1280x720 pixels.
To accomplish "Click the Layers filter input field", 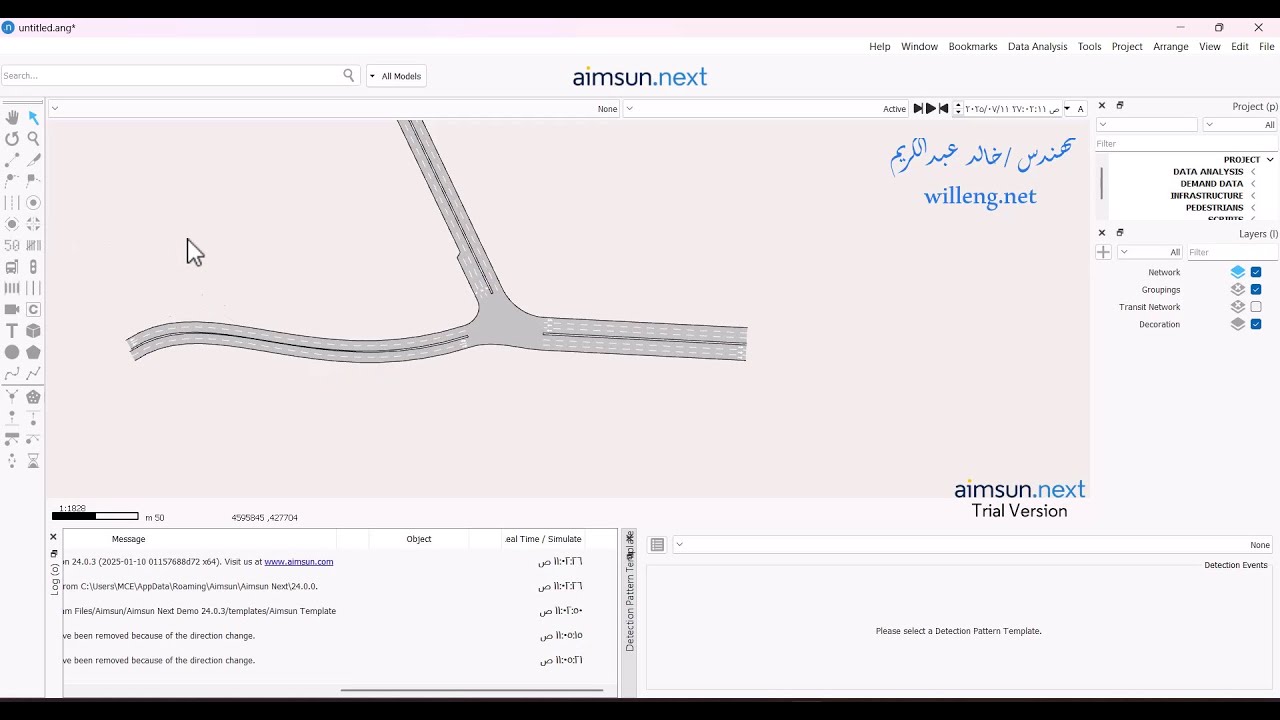I will [1231, 252].
